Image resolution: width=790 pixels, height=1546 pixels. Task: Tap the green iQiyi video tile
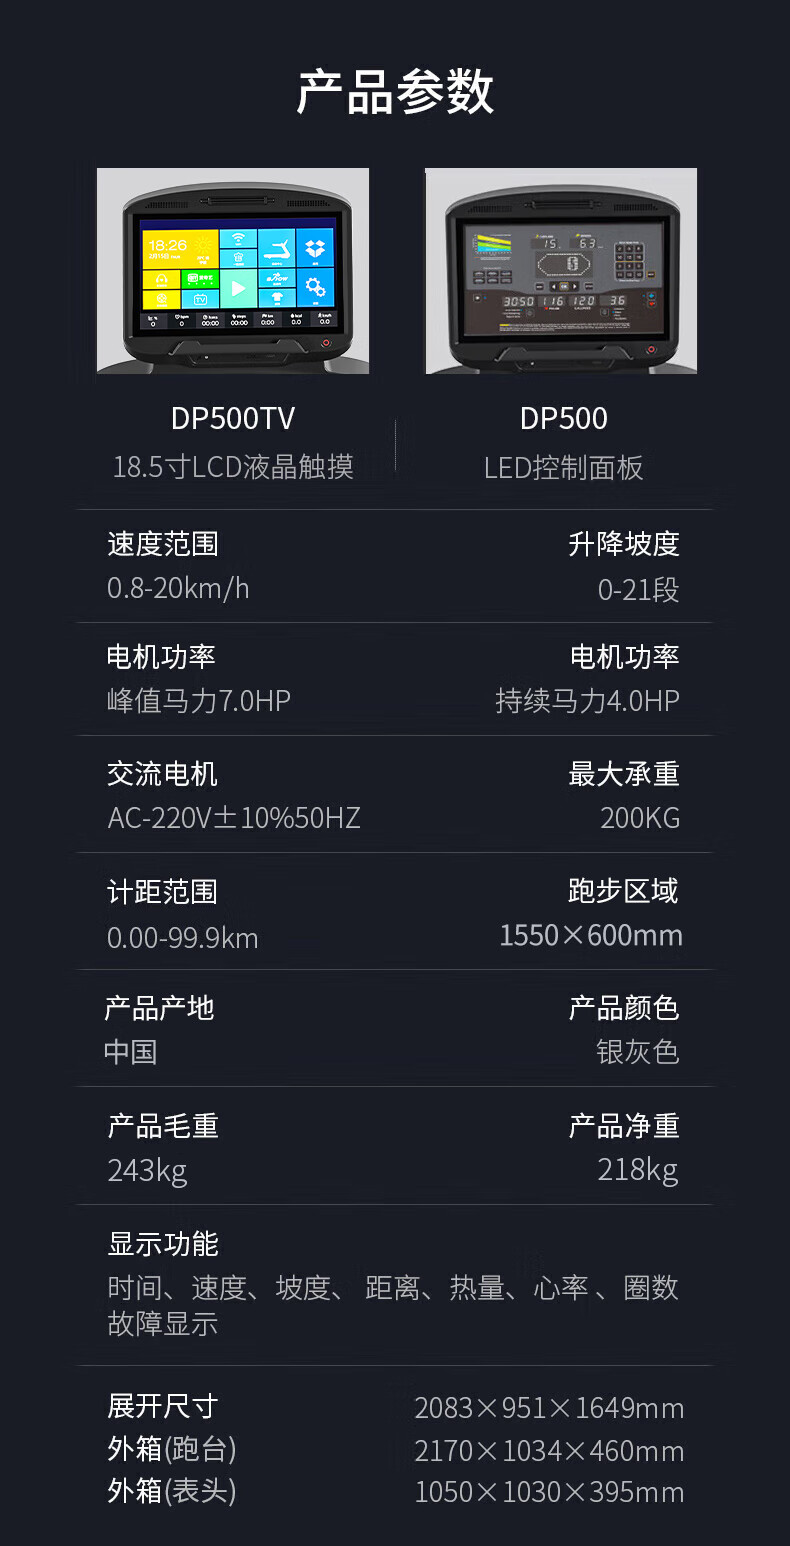[200, 278]
